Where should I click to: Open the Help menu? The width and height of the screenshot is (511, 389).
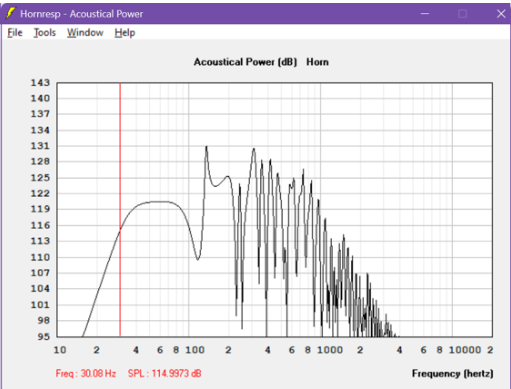point(125,33)
